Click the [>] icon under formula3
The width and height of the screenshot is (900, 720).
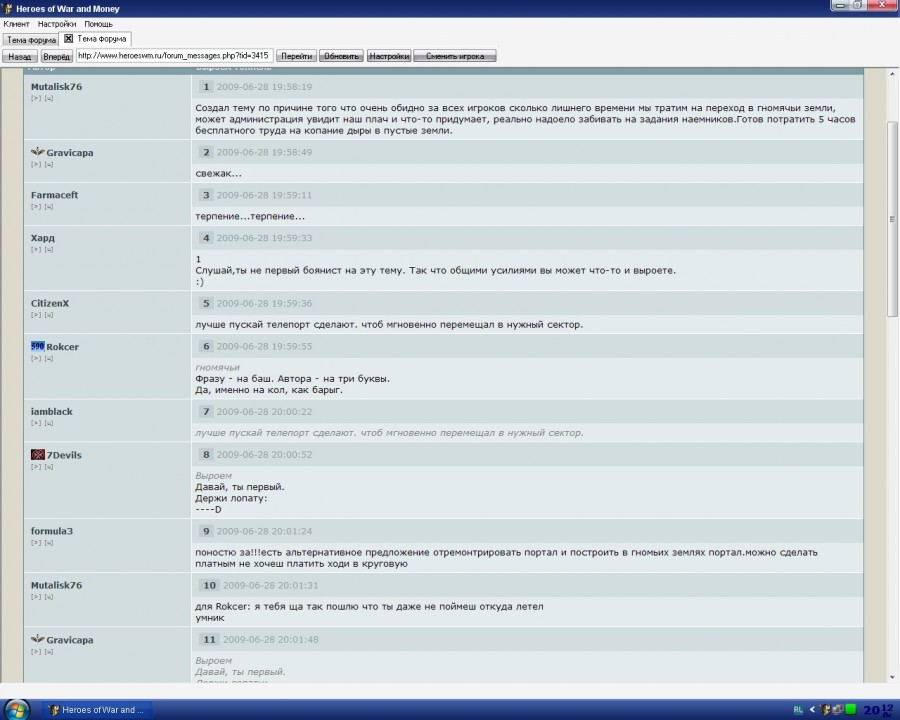click(x=36, y=543)
